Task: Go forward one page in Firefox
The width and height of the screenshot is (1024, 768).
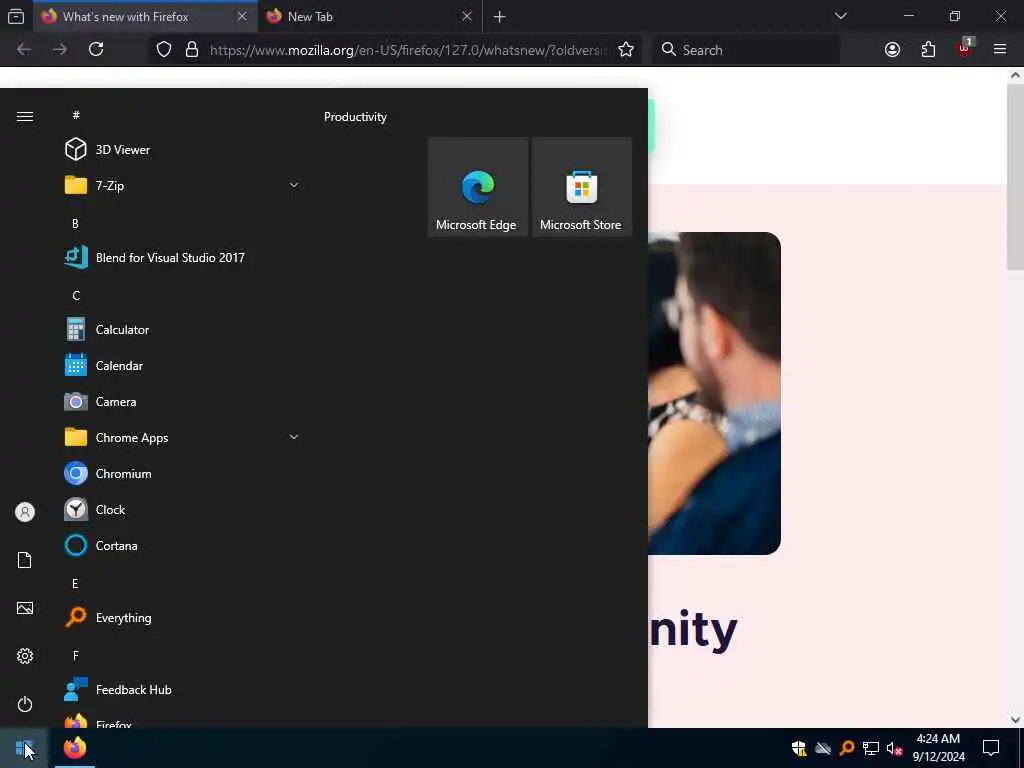Action: [59, 50]
